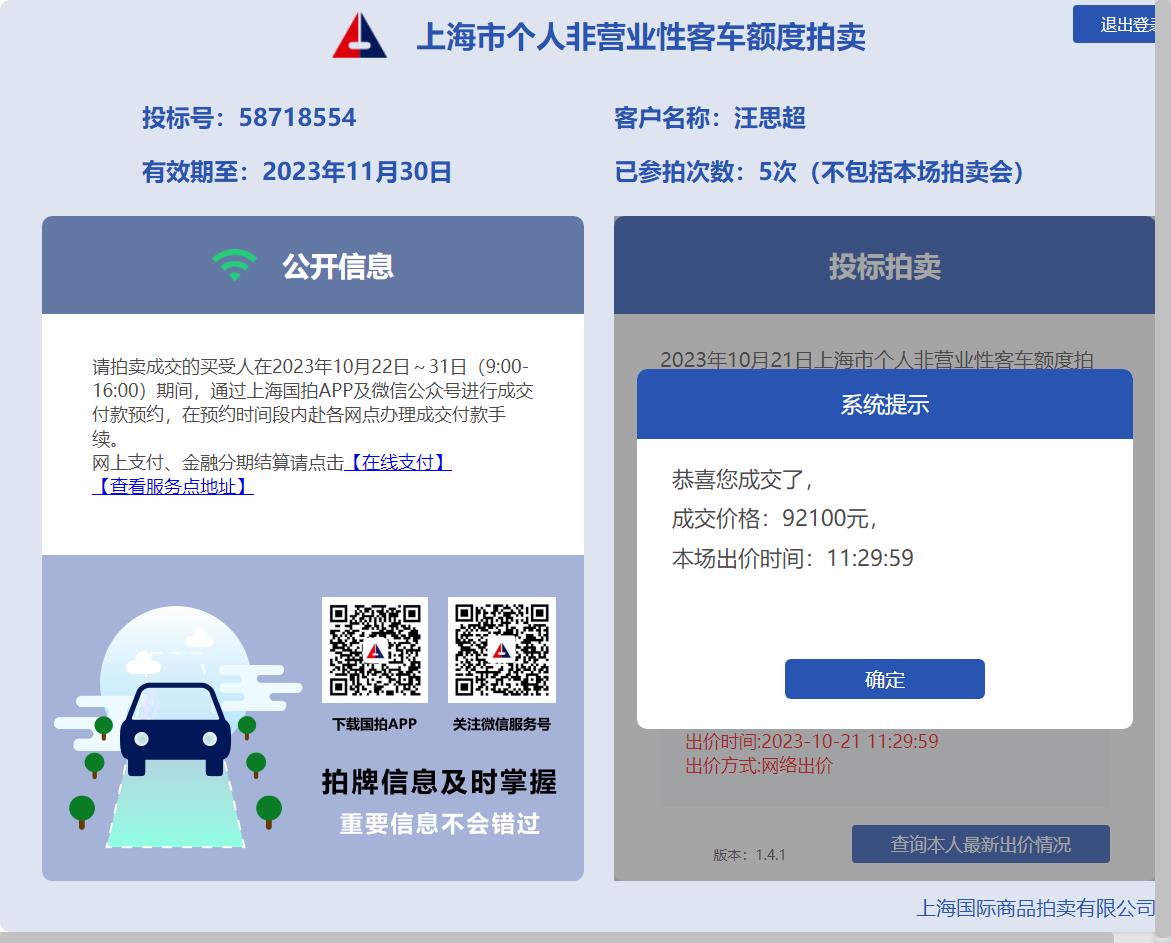Click the 上海市个人非营业性客车额度拍卖 page title
The width and height of the screenshot is (1171, 943).
641,37
